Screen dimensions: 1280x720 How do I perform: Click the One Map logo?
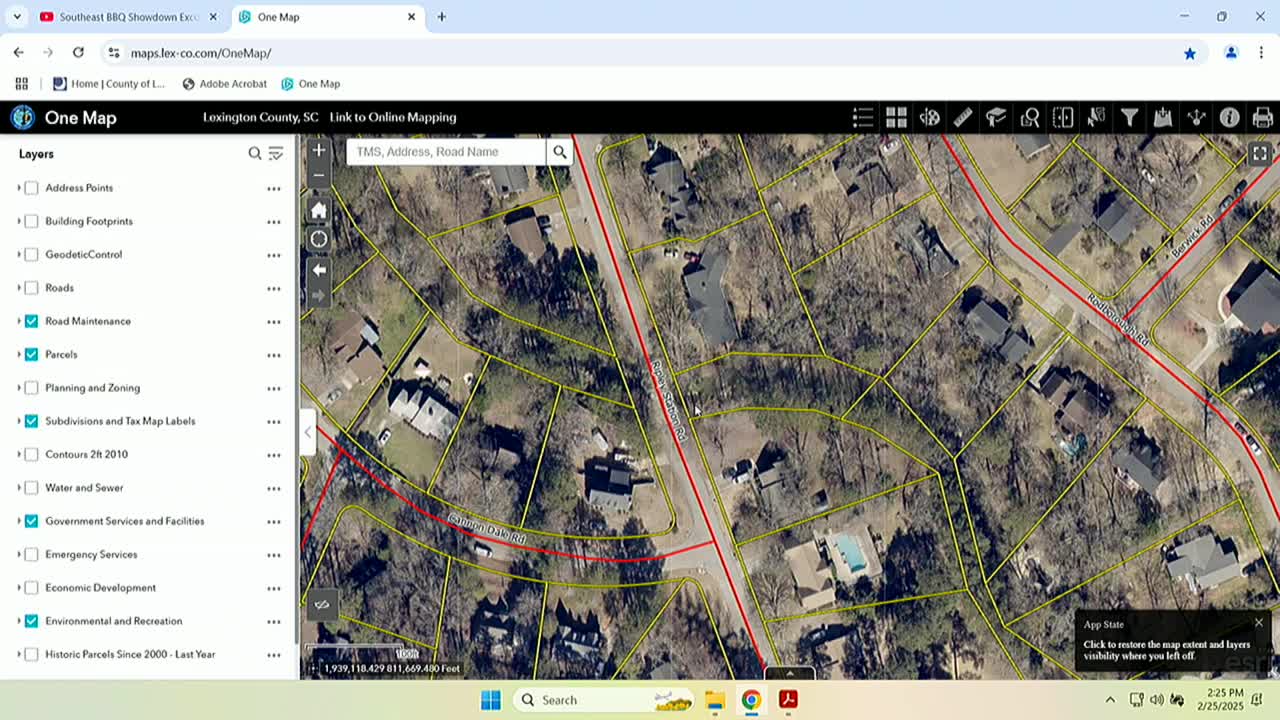click(23, 118)
